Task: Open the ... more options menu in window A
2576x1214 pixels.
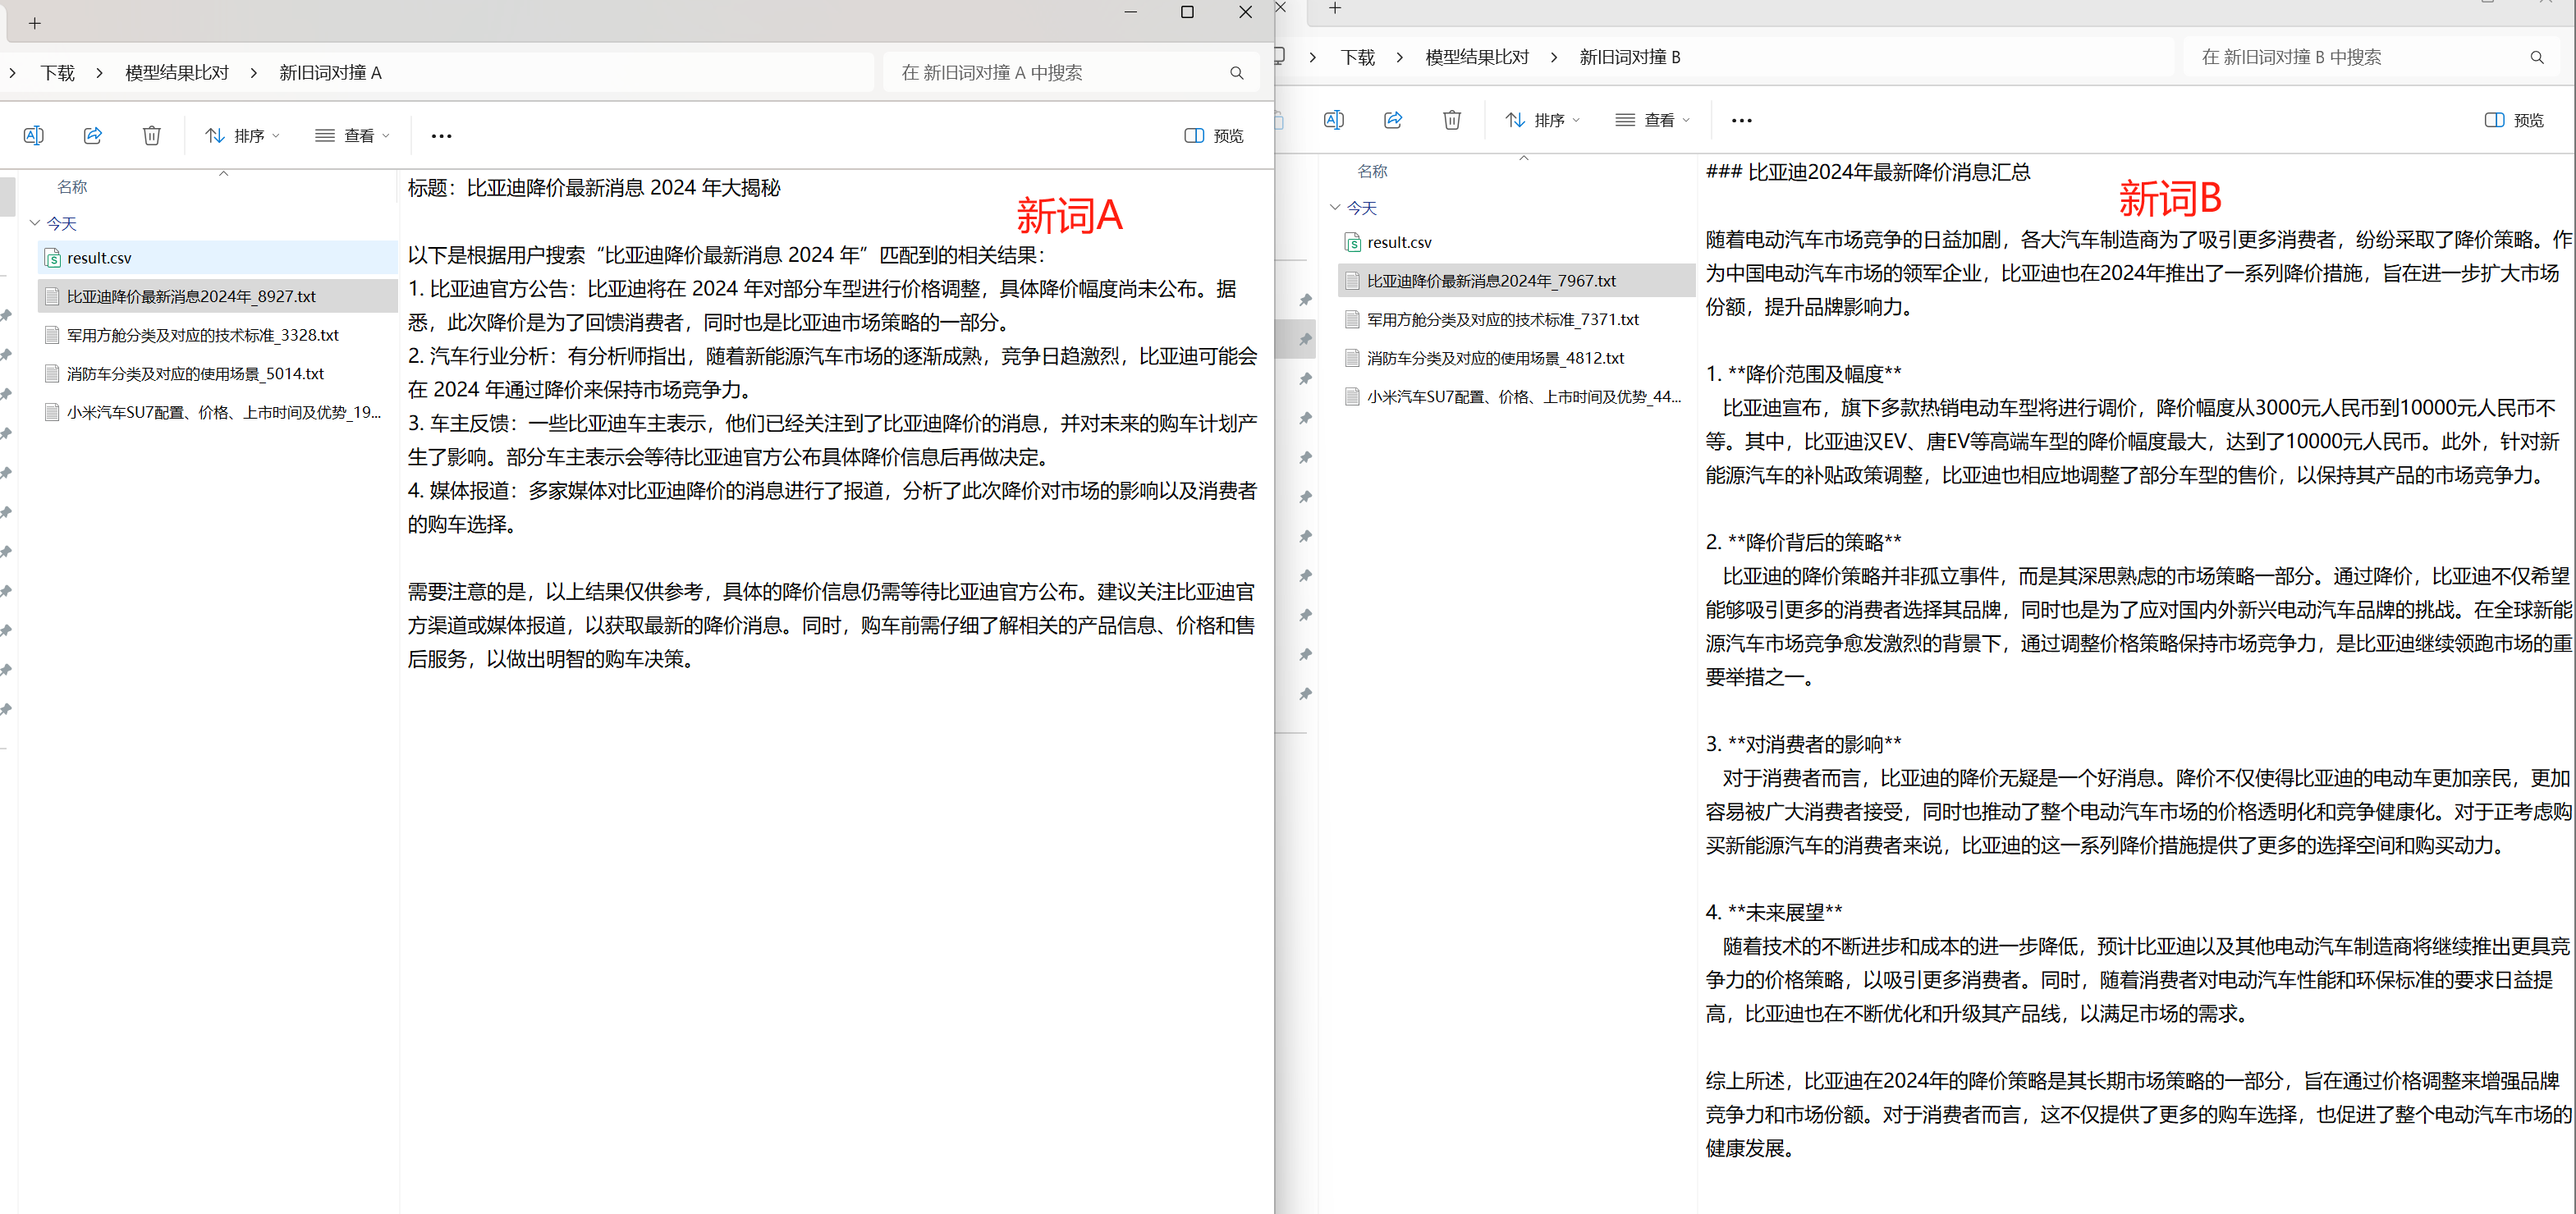Action: click(x=441, y=135)
